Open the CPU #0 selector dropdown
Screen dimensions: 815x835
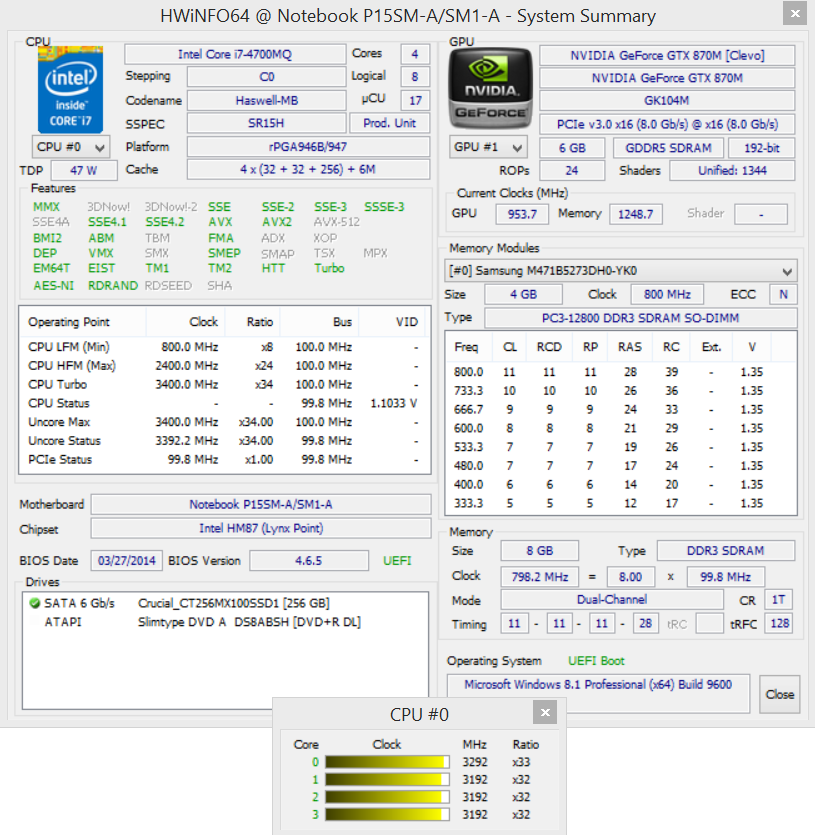point(71,147)
